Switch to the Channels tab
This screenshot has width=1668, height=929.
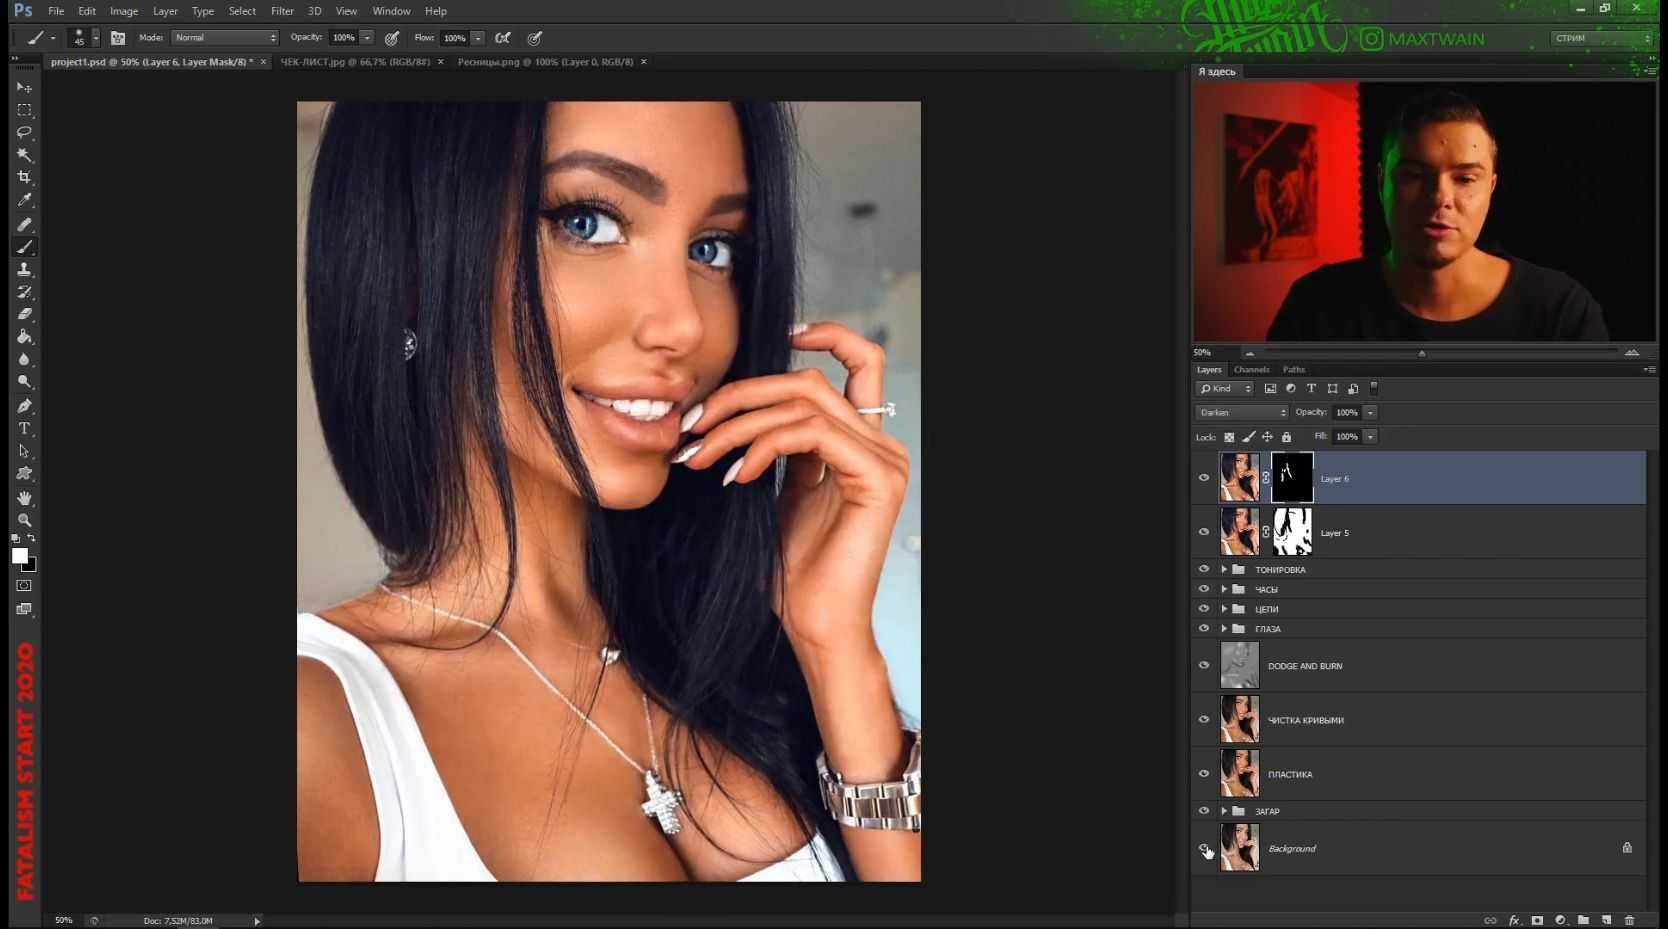[1251, 370]
